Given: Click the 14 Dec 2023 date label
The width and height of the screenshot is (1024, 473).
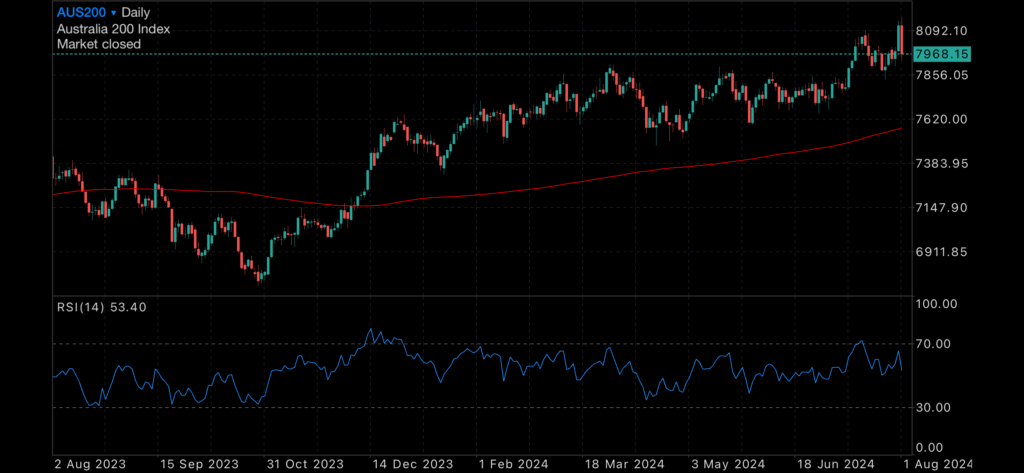Looking at the screenshot, I should [x=415, y=463].
